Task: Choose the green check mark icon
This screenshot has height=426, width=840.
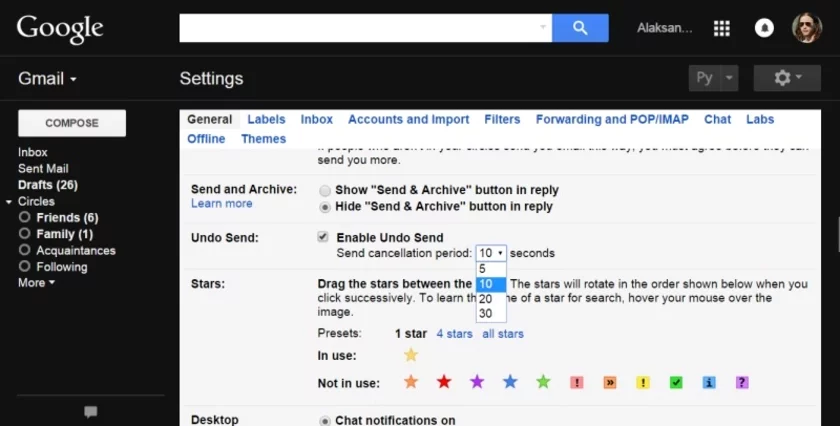Action: [676, 382]
